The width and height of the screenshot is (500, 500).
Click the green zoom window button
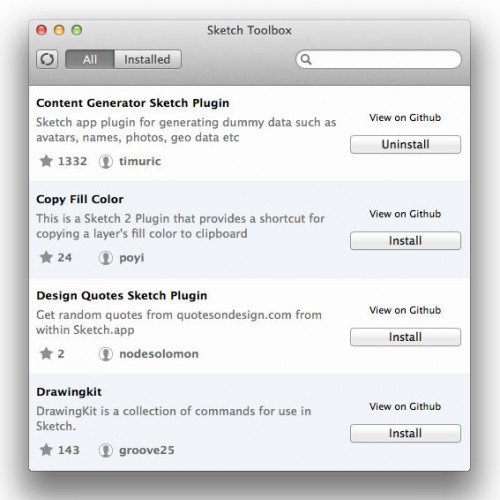point(77,30)
